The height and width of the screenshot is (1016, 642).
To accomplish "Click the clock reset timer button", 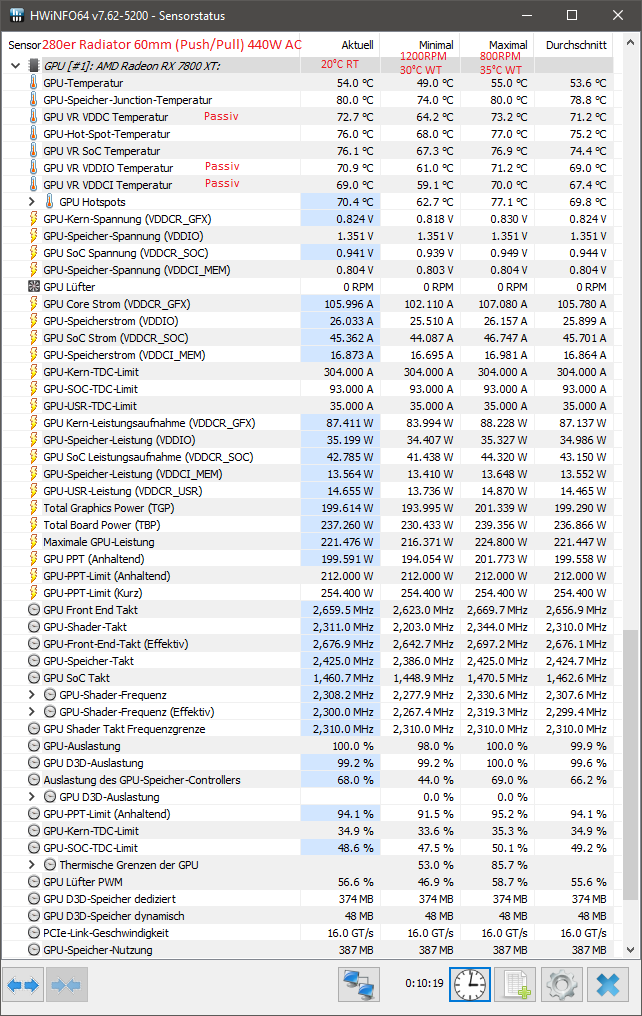I will point(470,986).
